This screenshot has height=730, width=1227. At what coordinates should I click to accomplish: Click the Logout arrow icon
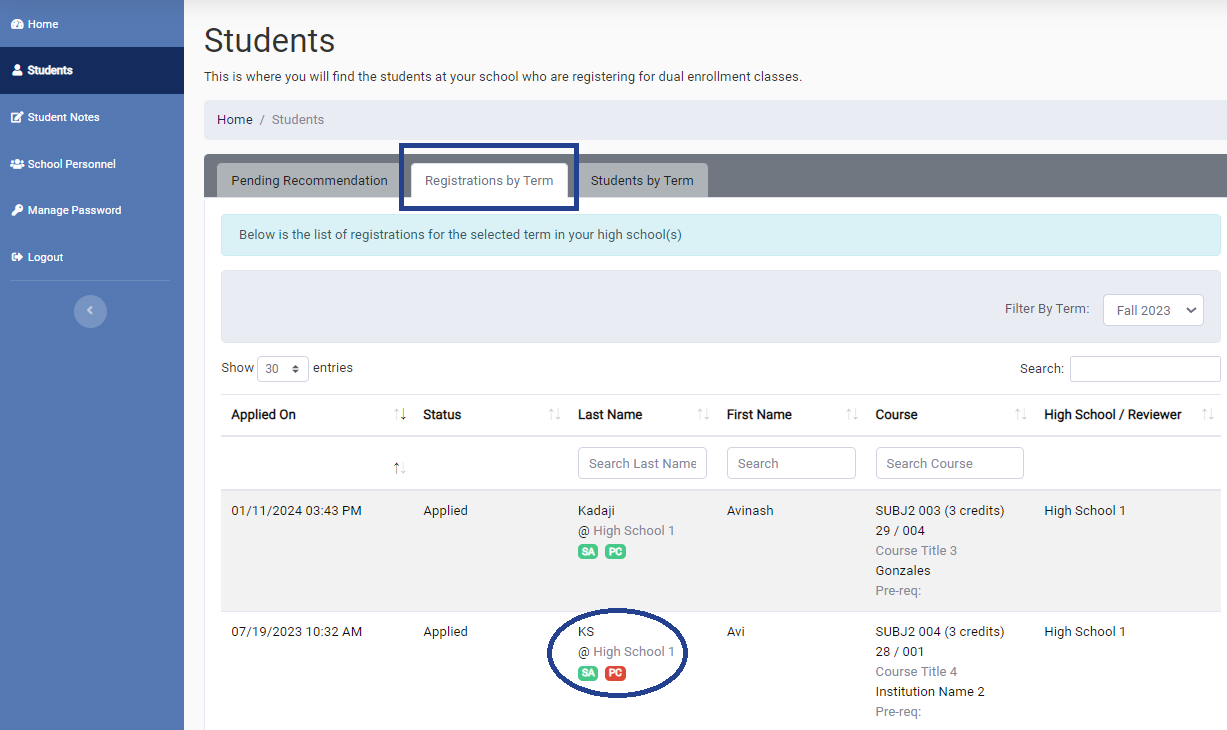(x=17, y=257)
